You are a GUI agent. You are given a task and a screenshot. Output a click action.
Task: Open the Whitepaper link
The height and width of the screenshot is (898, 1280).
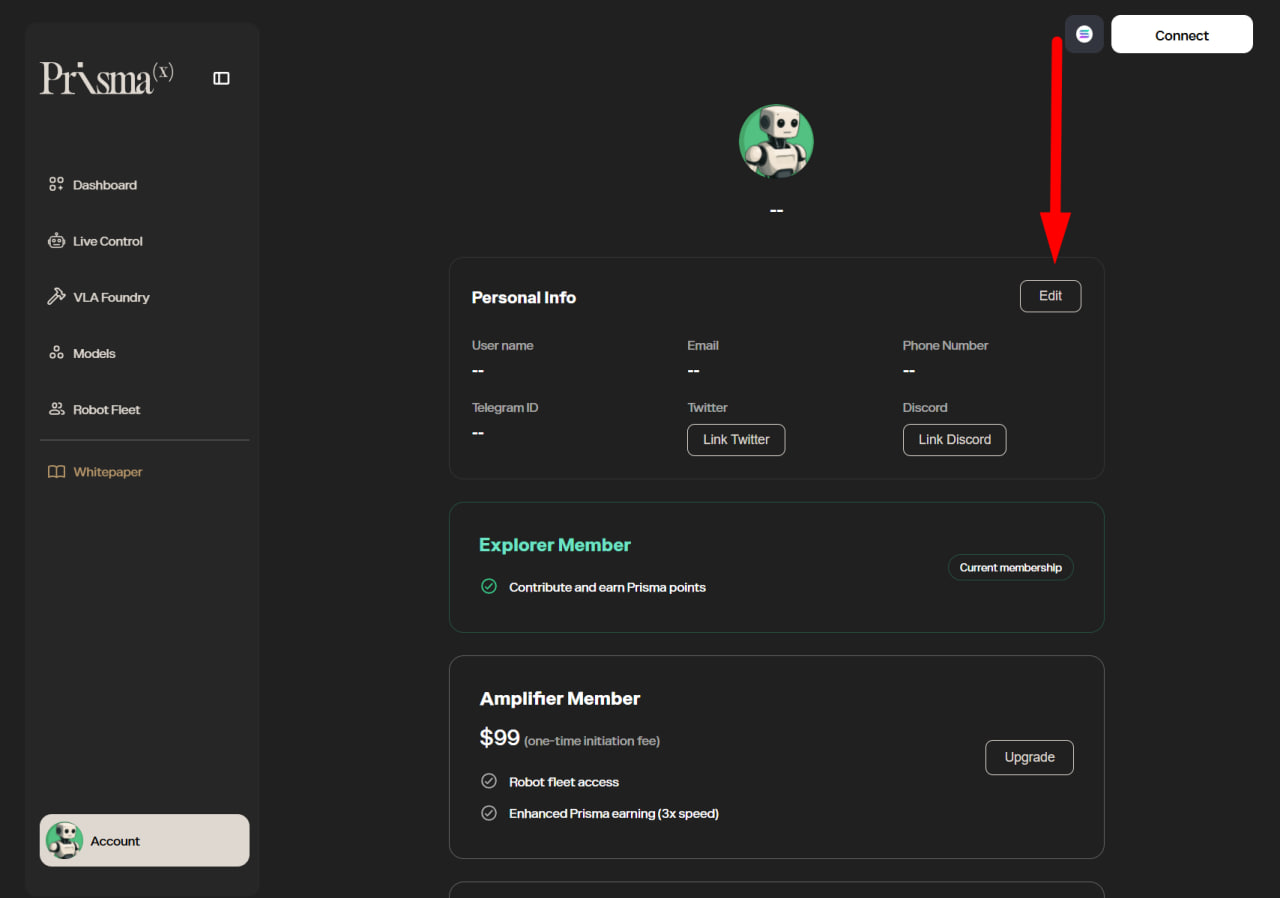click(x=108, y=472)
